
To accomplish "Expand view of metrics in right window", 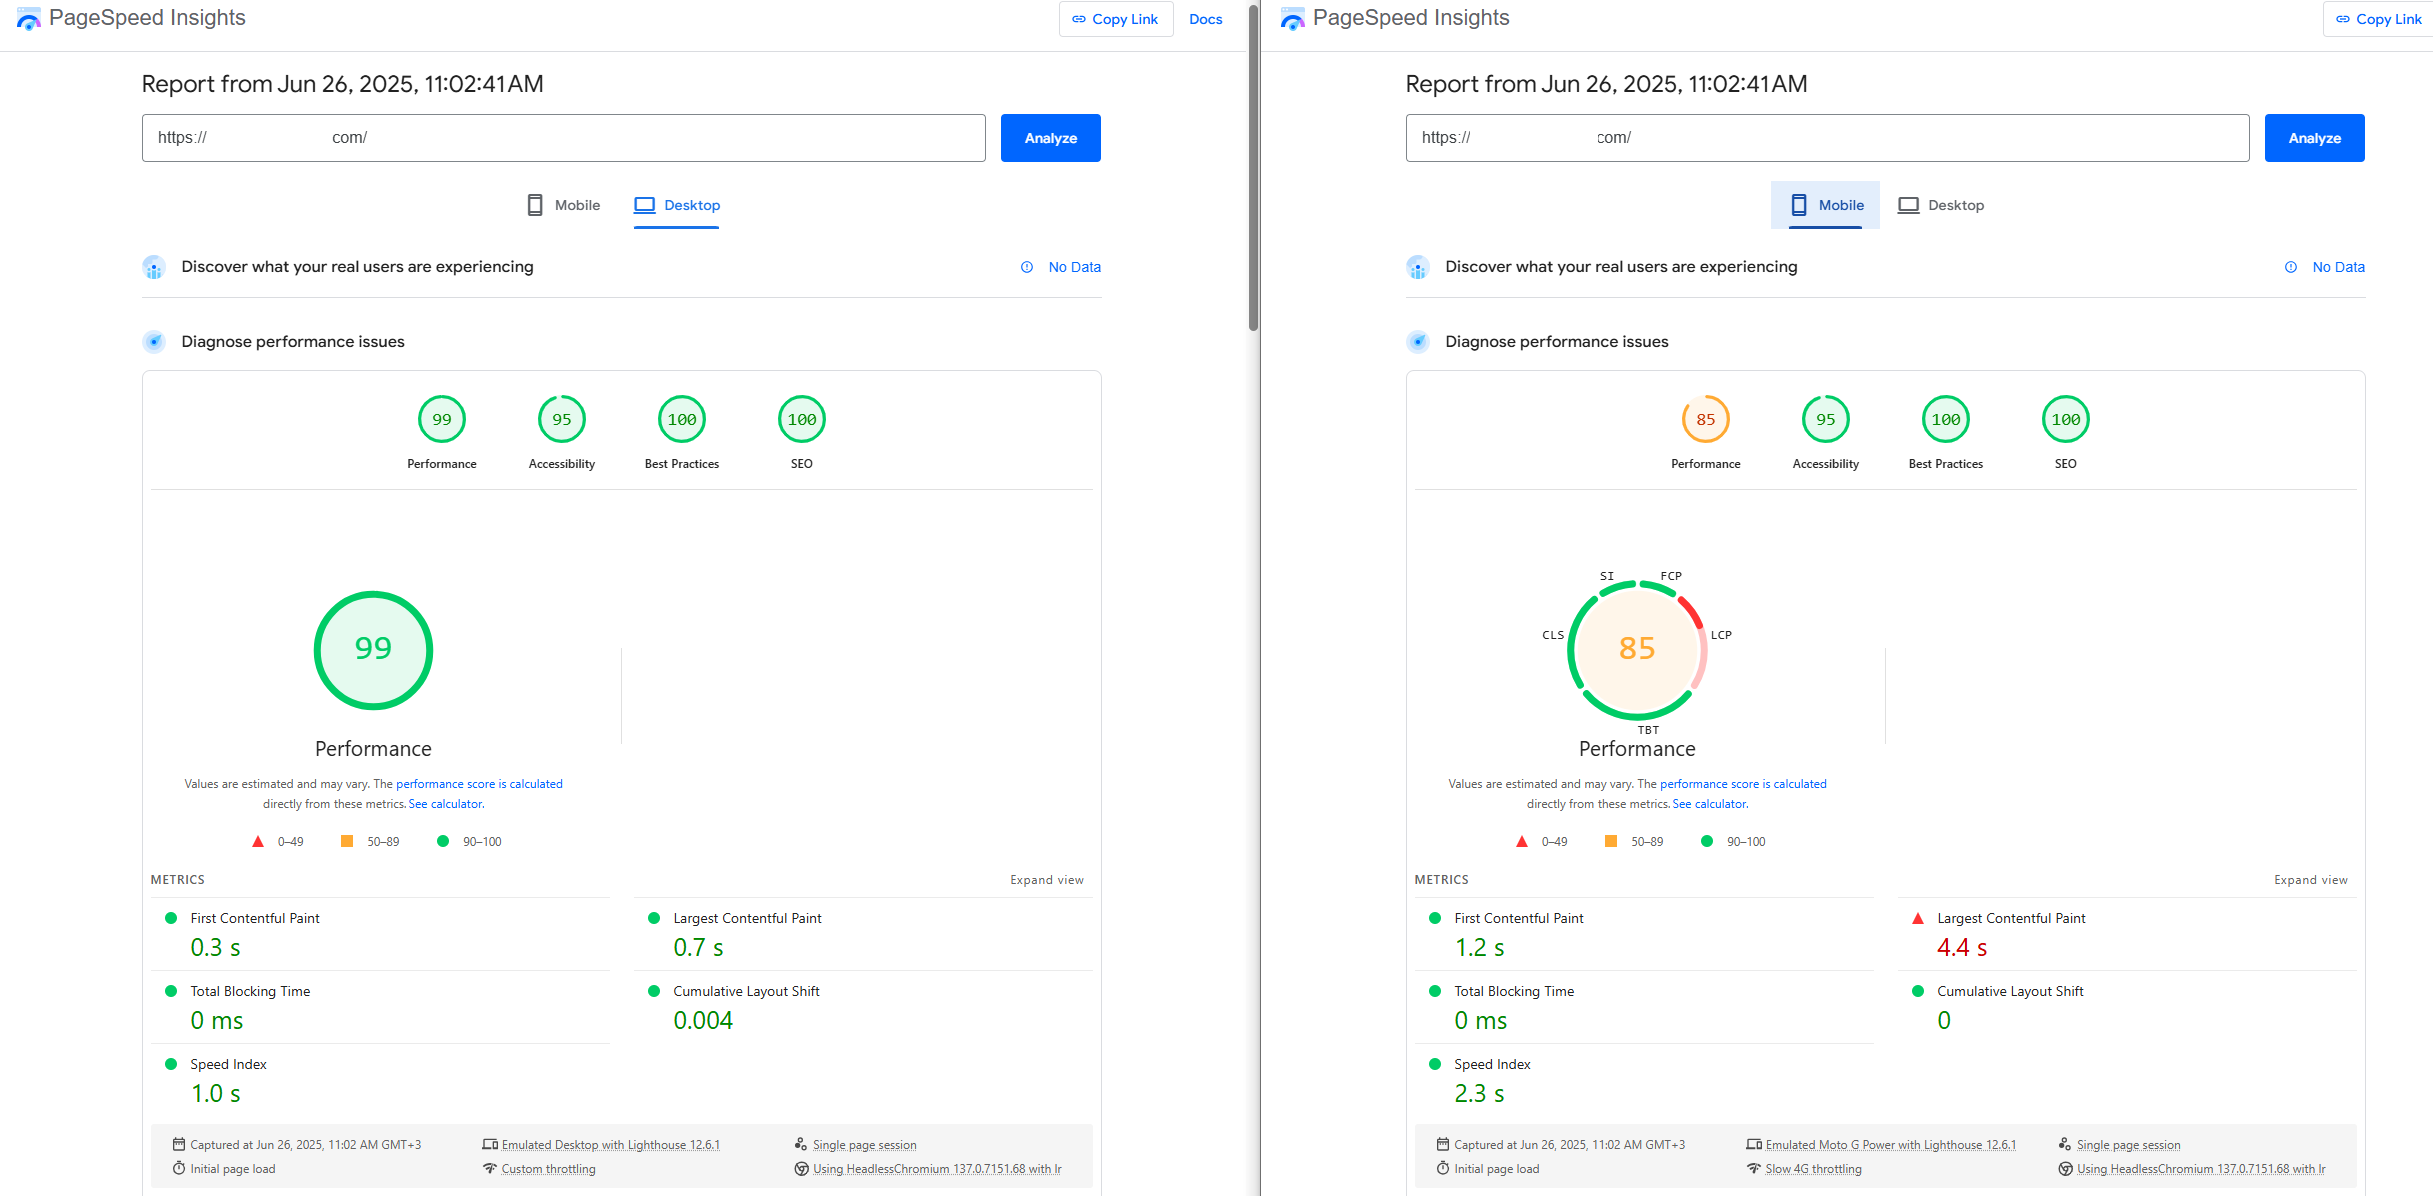I will [2310, 880].
